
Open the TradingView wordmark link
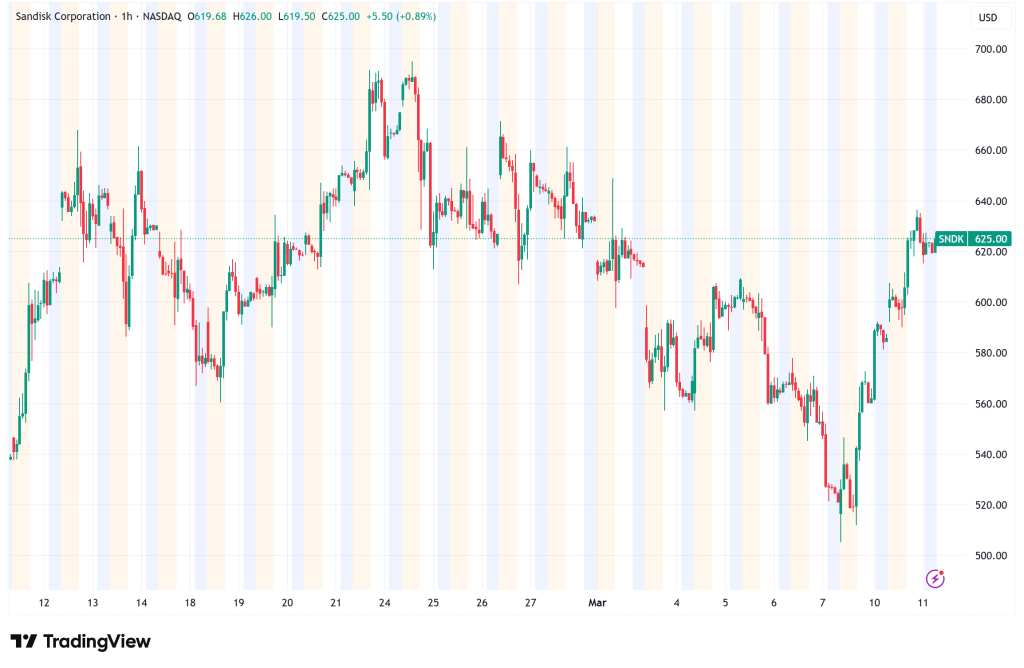95,640
